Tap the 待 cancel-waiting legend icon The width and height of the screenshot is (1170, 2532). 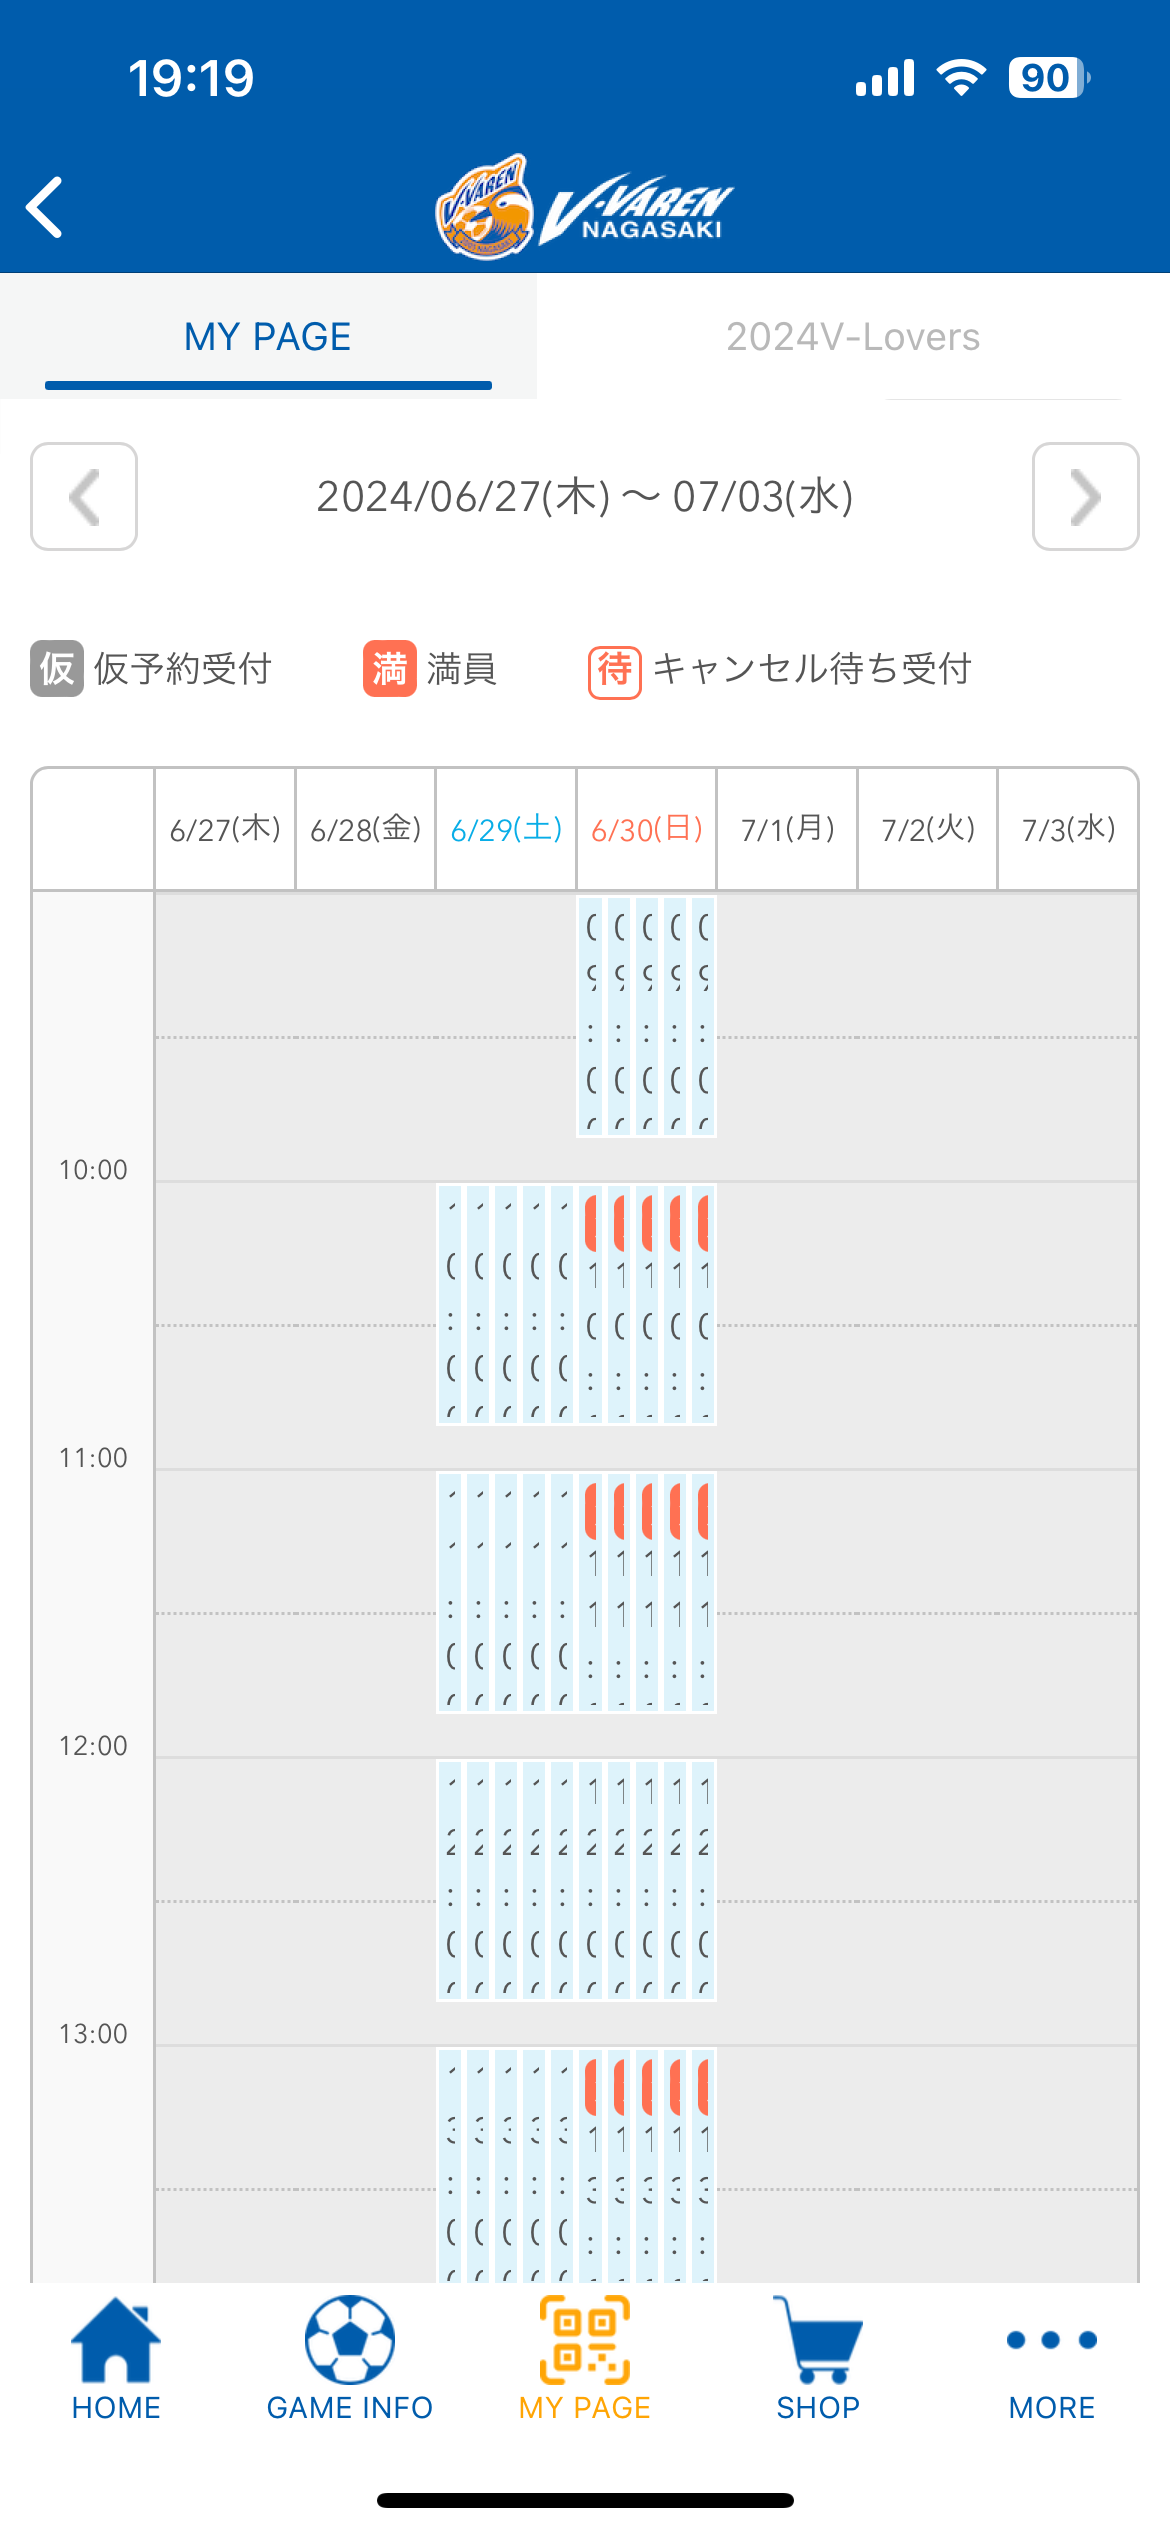614,672
